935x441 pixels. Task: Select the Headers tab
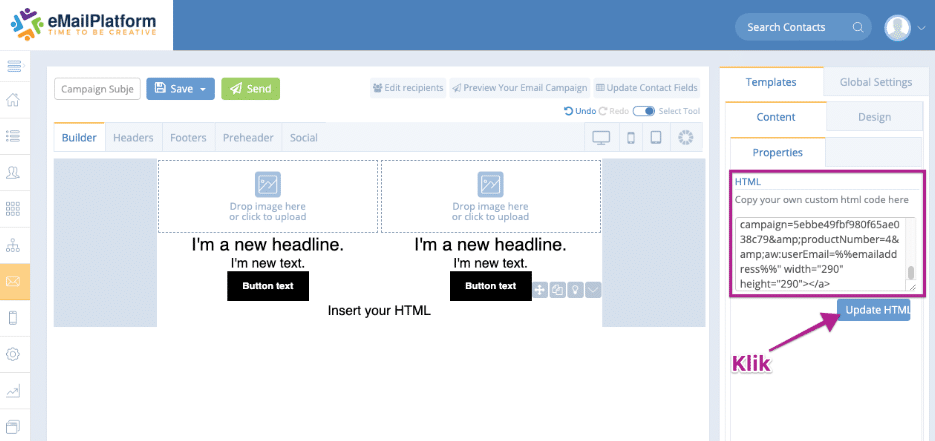point(133,138)
